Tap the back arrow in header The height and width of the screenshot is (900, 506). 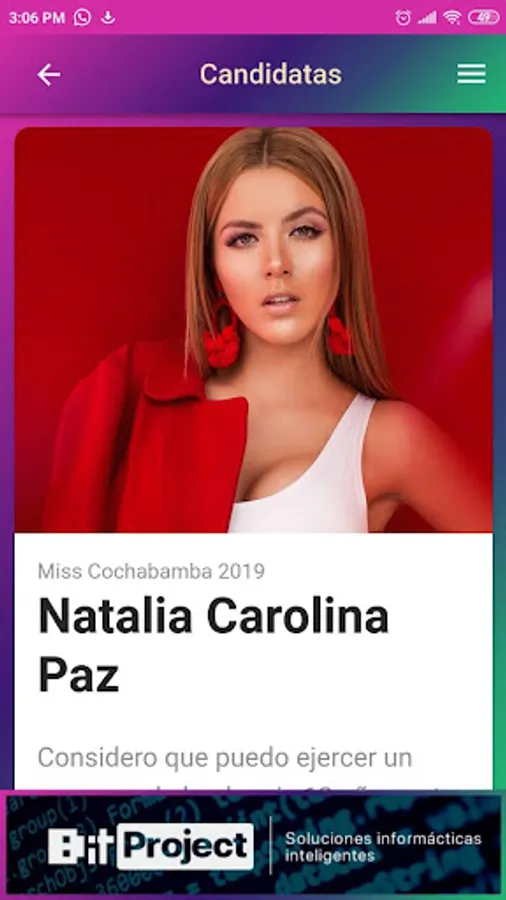[49, 75]
